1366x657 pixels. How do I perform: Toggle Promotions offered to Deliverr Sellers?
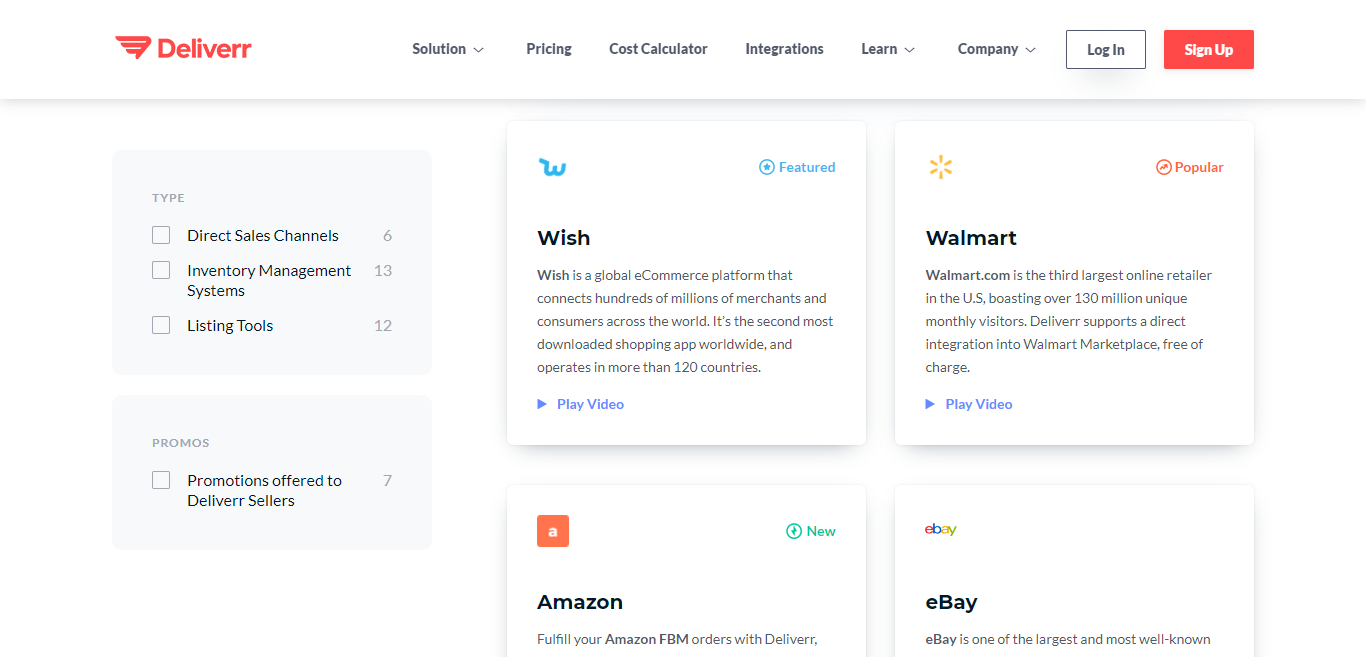(161, 480)
